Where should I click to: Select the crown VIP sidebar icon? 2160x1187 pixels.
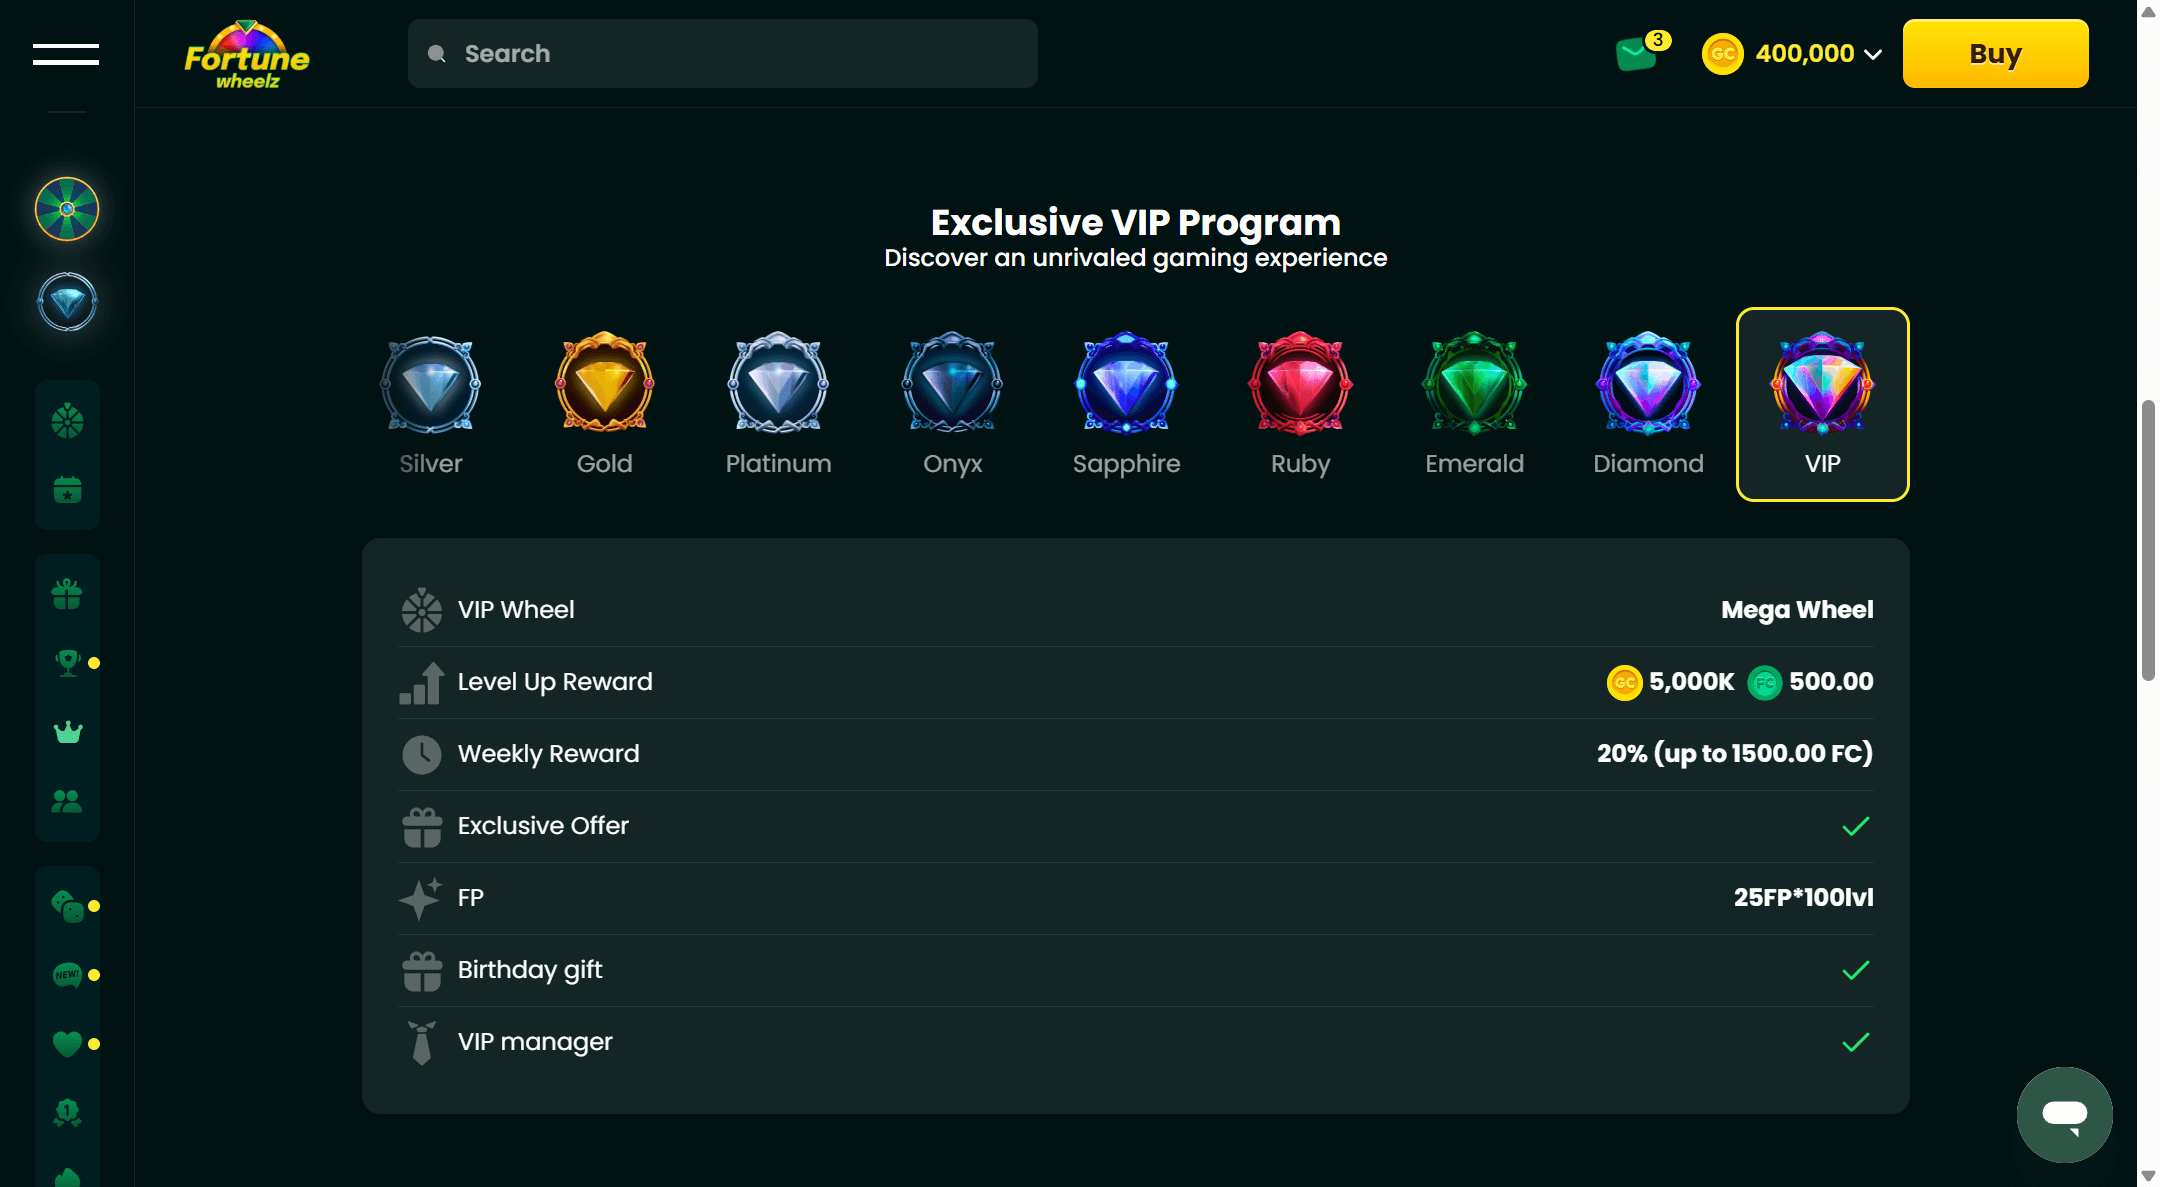tap(67, 733)
